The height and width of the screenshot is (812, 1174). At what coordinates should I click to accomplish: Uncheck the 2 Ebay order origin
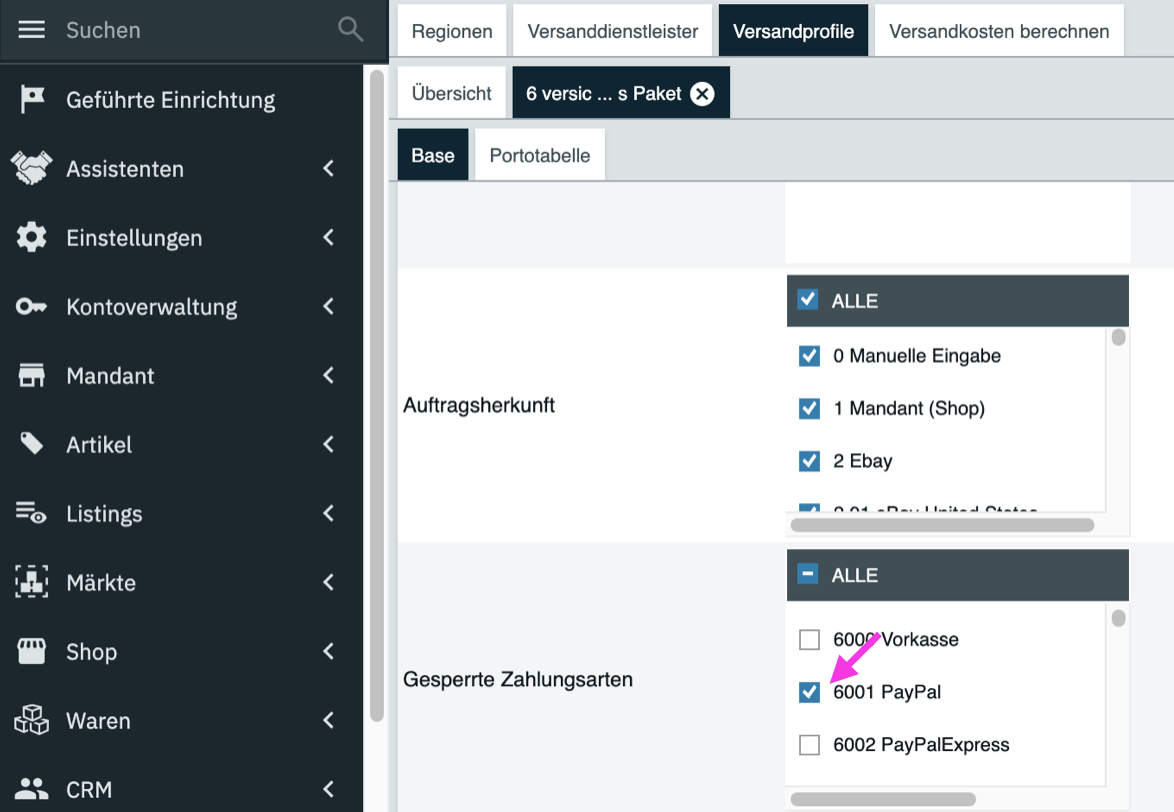click(810, 461)
